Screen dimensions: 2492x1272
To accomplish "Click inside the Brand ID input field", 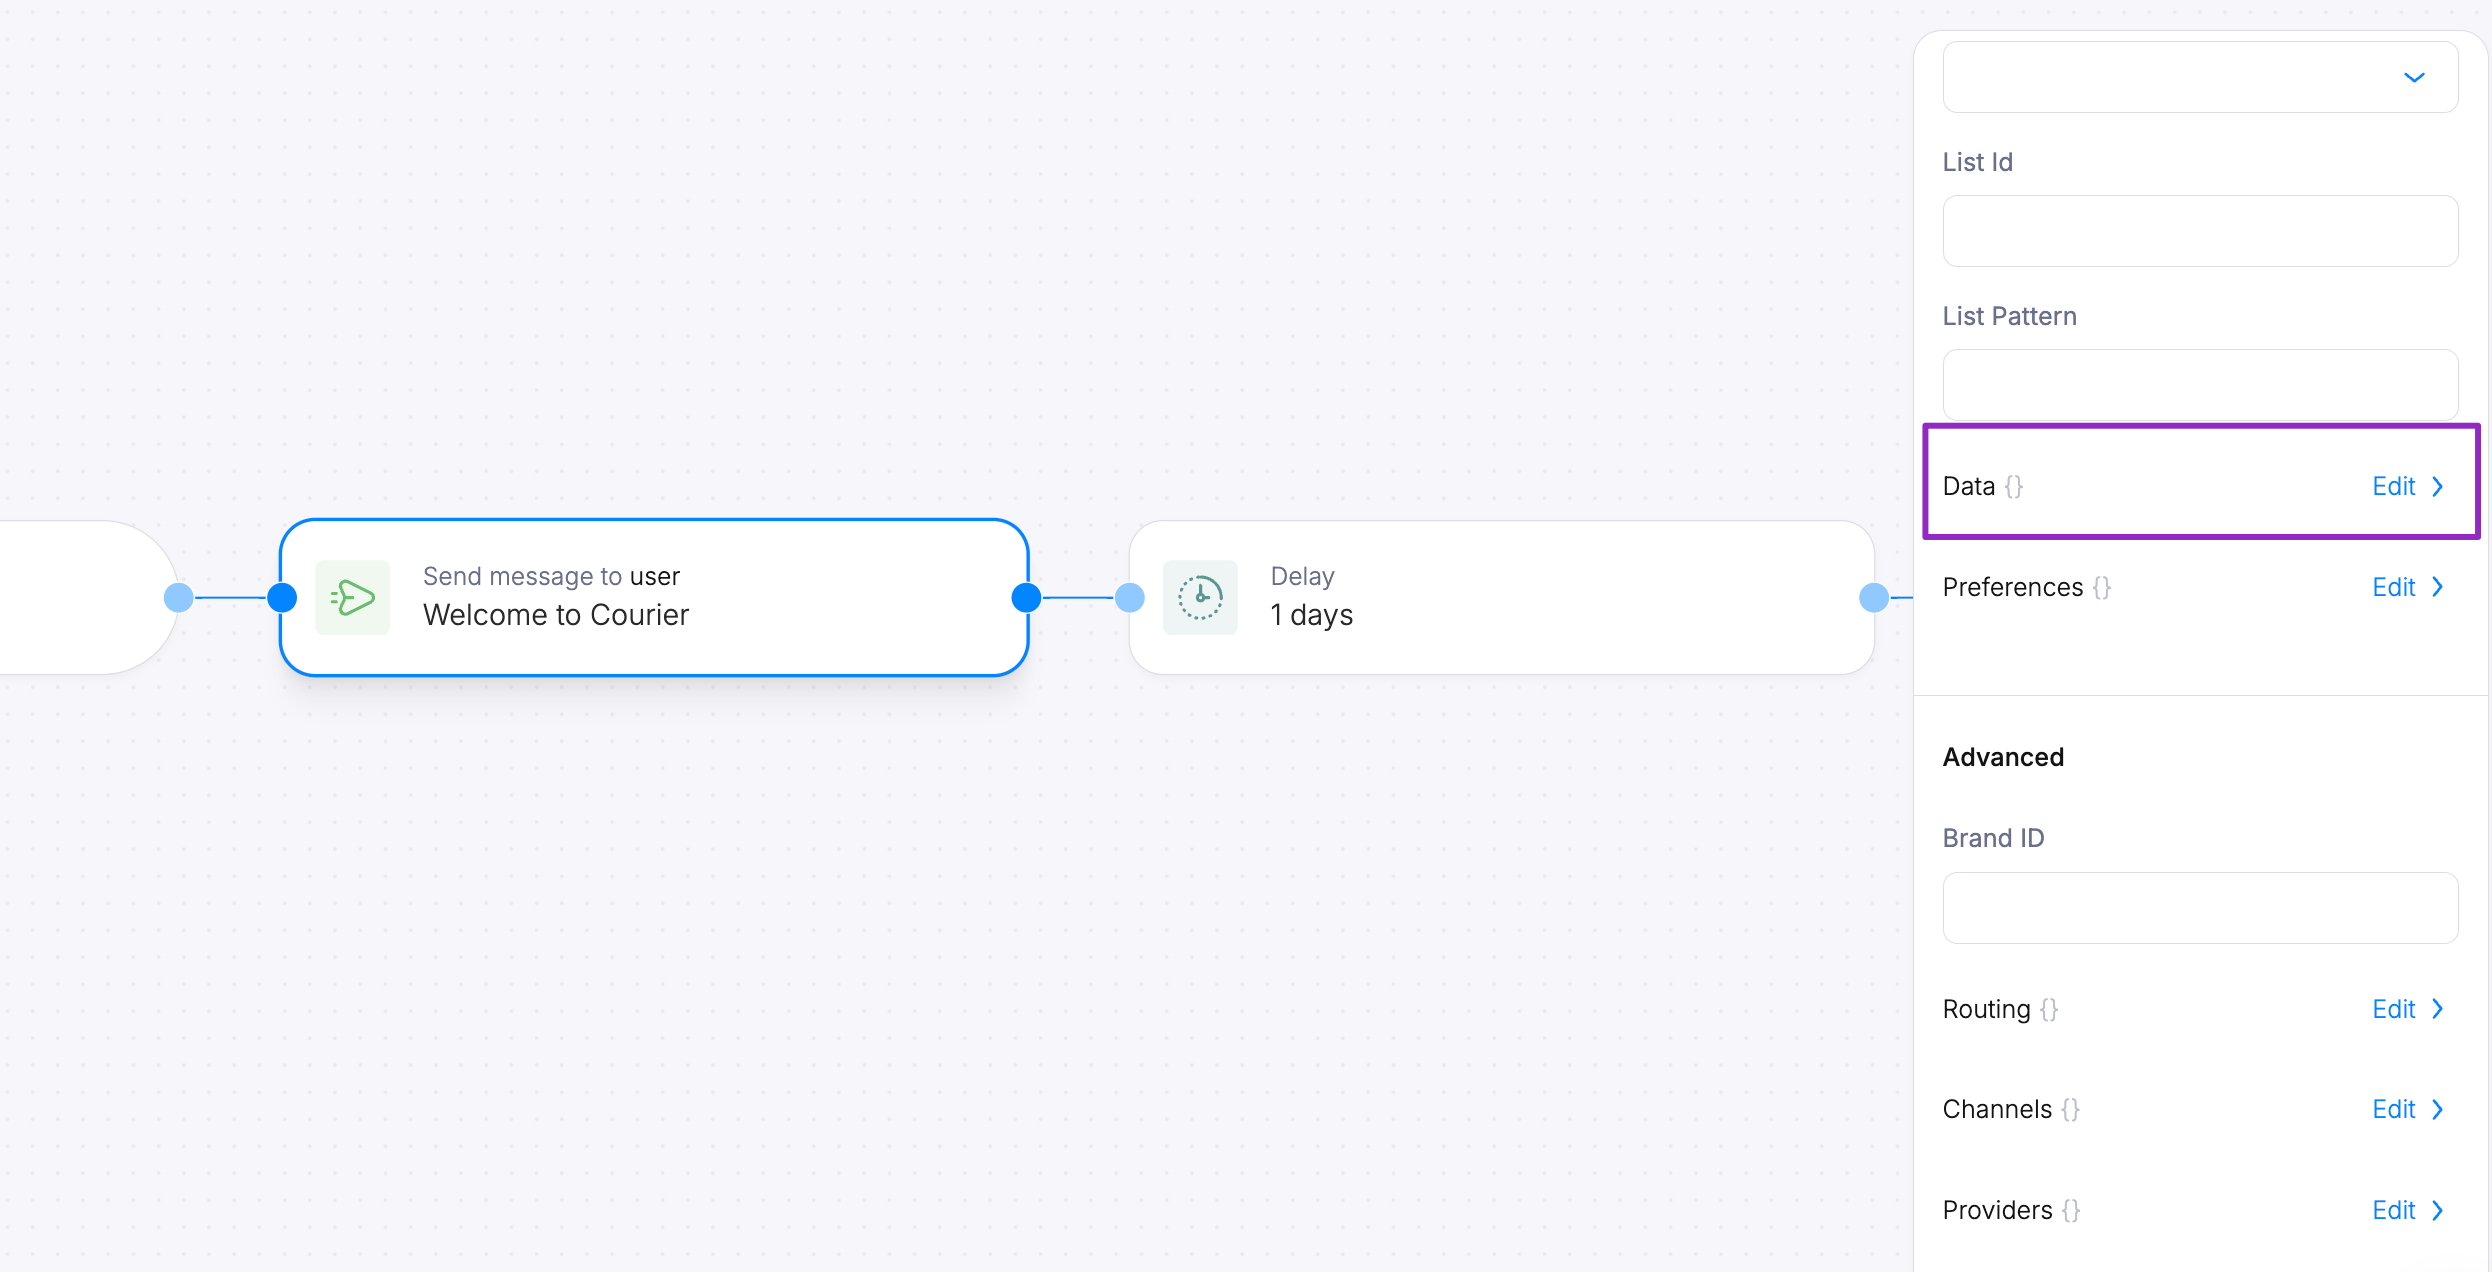I will pyautogui.click(x=2199, y=907).
